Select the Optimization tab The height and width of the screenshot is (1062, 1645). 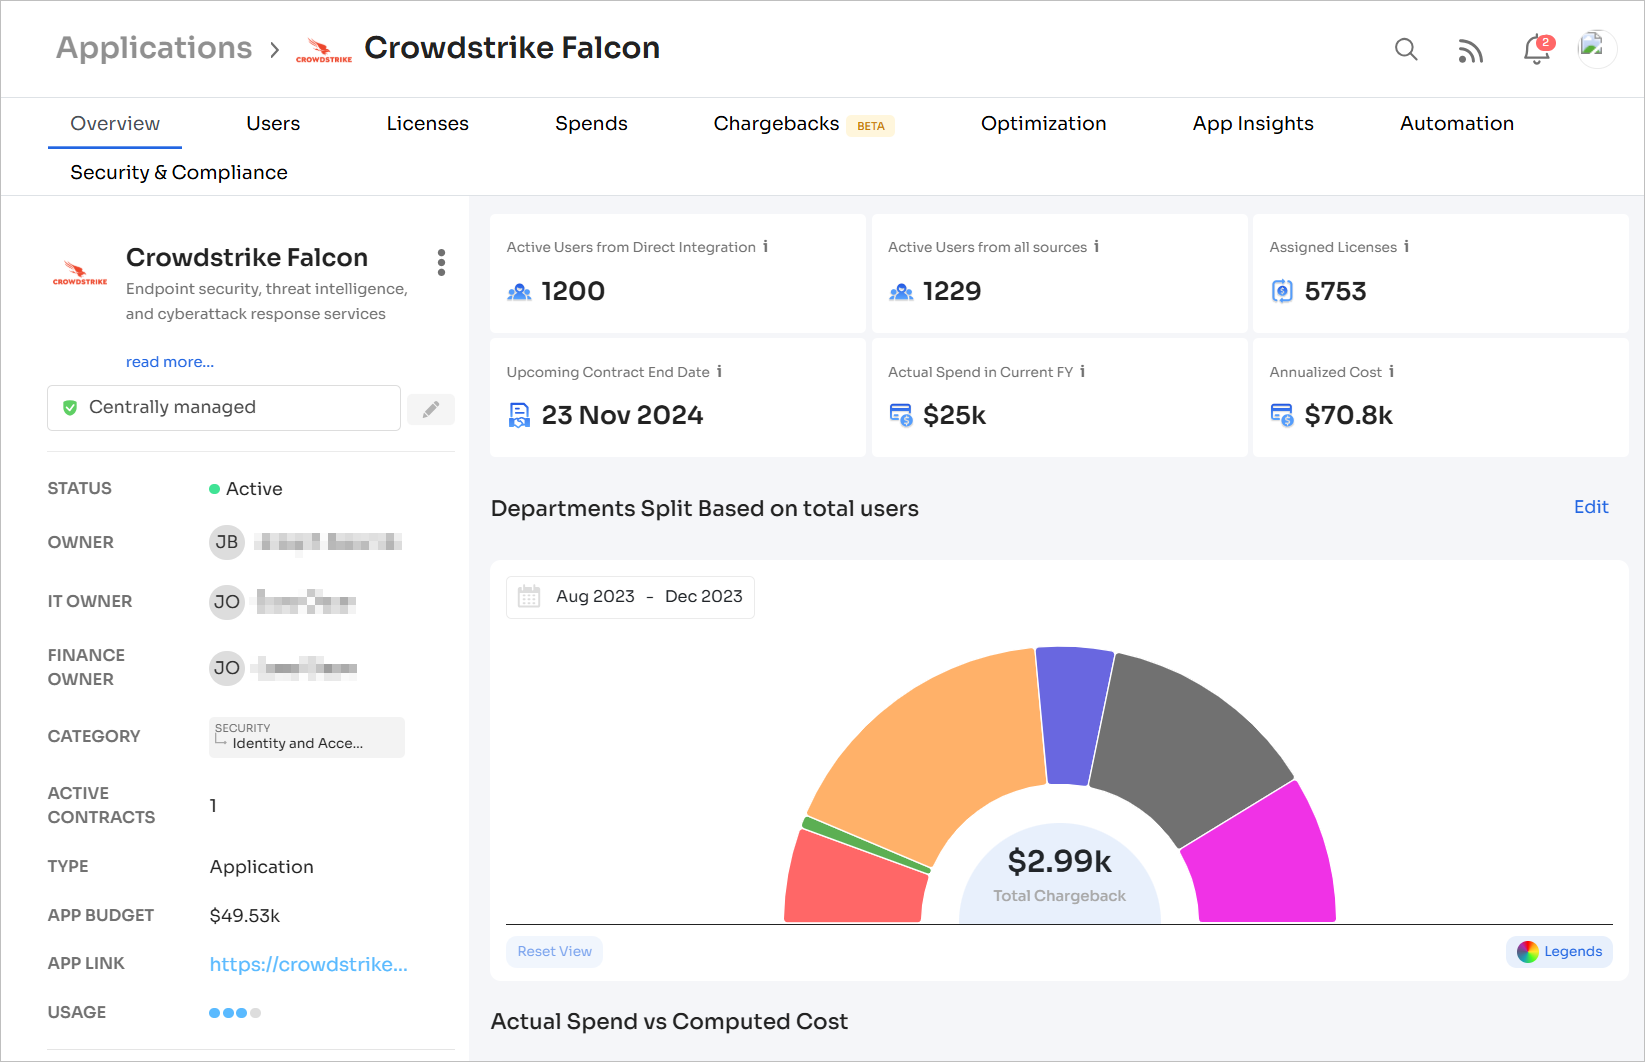(x=1044, y=124)
